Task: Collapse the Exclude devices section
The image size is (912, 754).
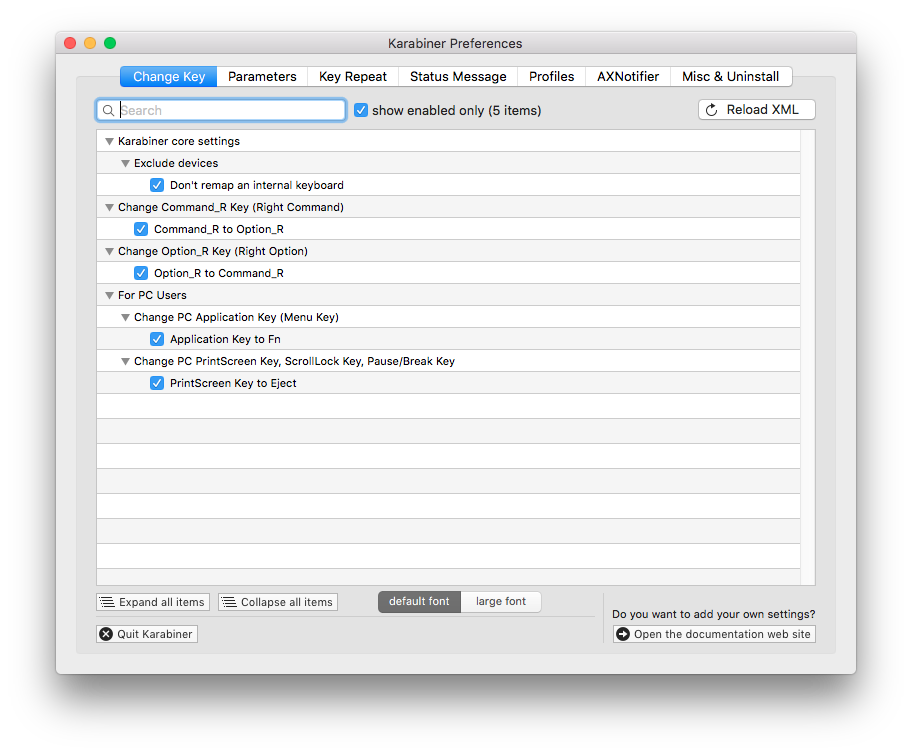Action: click(x=125, y=163)
